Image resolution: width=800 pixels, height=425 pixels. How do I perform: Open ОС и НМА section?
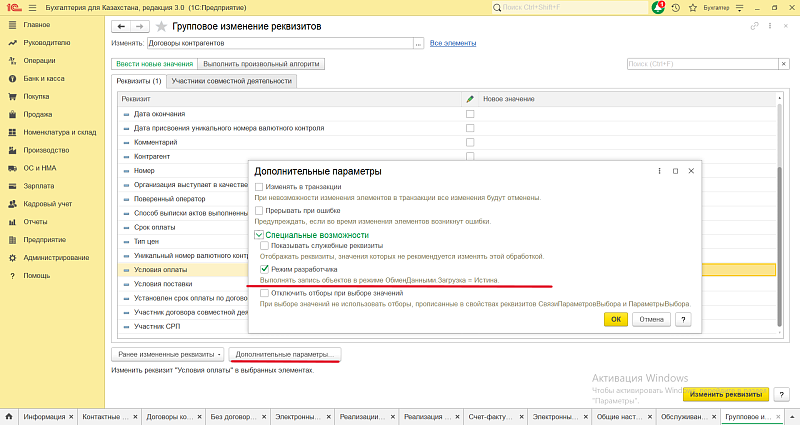click(40, 168)
